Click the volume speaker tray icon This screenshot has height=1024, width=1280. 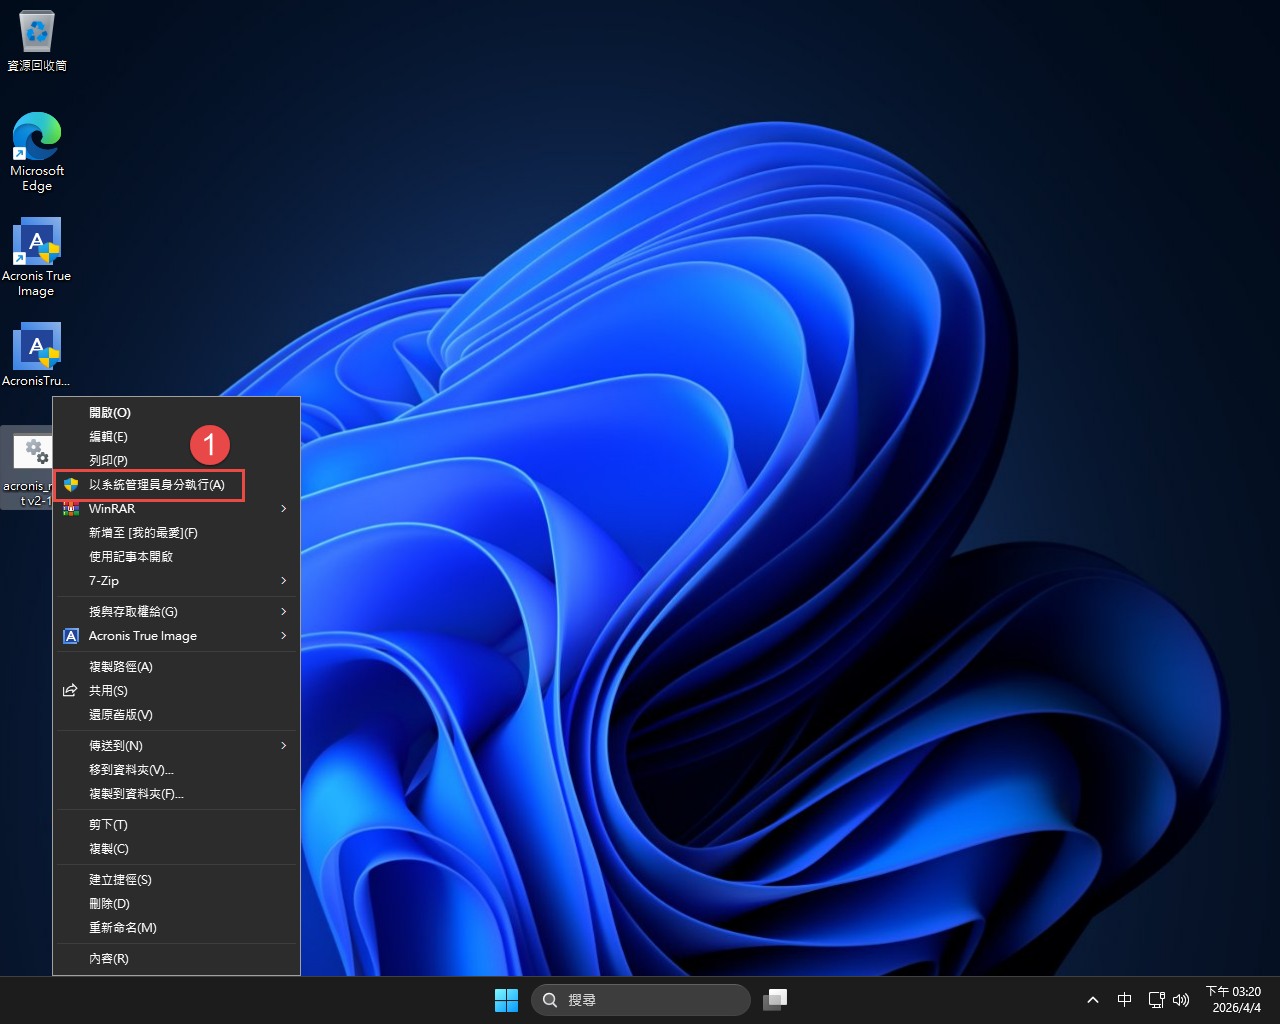pos(1181,1000)
